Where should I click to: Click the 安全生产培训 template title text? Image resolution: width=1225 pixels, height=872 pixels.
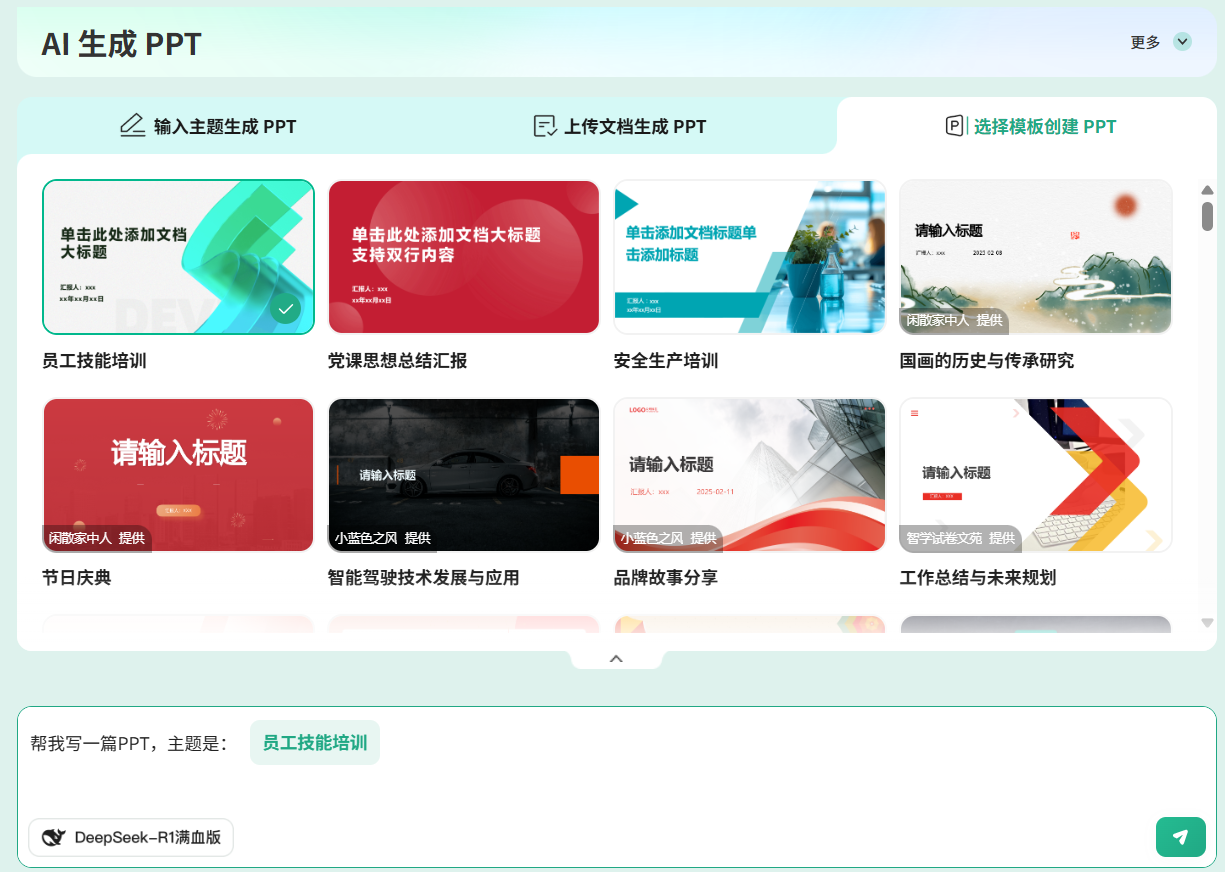point(666,360)
